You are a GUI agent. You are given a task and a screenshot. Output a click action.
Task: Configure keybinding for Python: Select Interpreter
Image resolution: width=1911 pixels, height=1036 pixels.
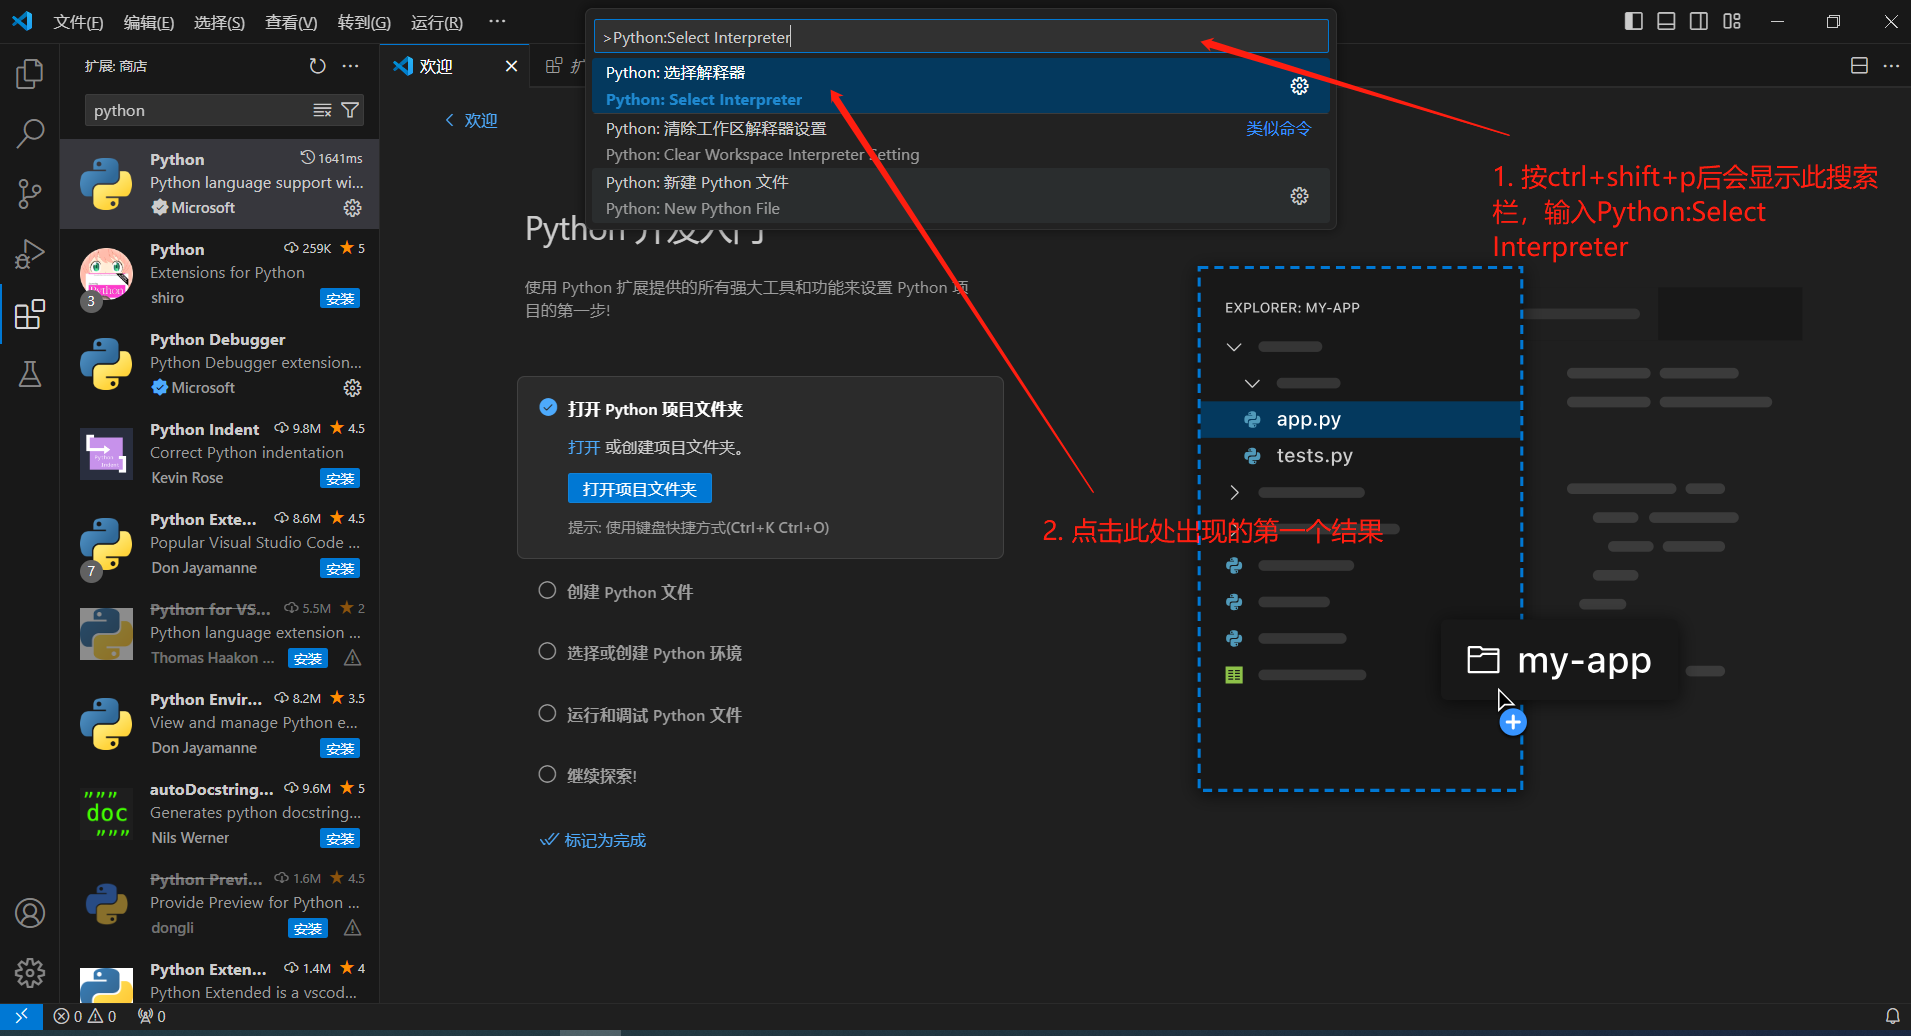[1299, 86]
